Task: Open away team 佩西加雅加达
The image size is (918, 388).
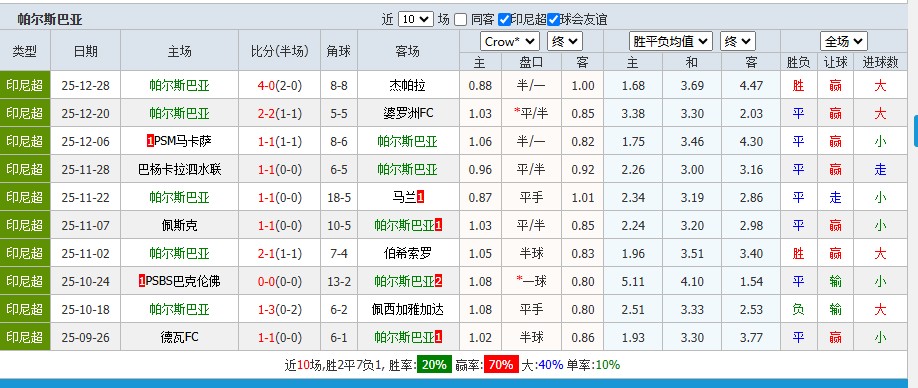Action: (407, 309)
